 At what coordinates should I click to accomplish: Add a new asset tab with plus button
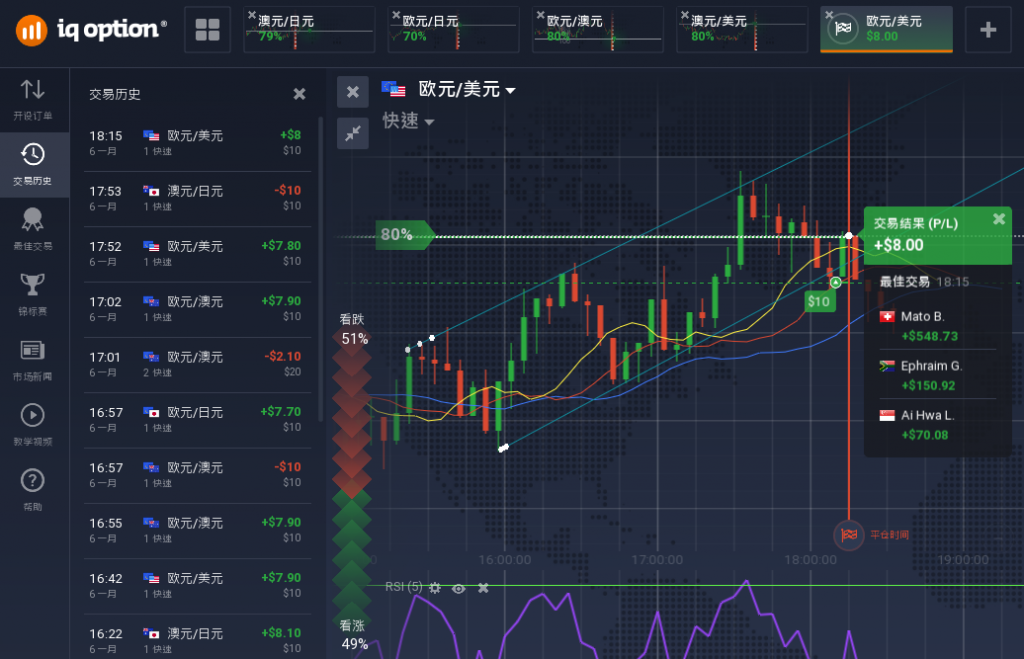tap(988, 30)
